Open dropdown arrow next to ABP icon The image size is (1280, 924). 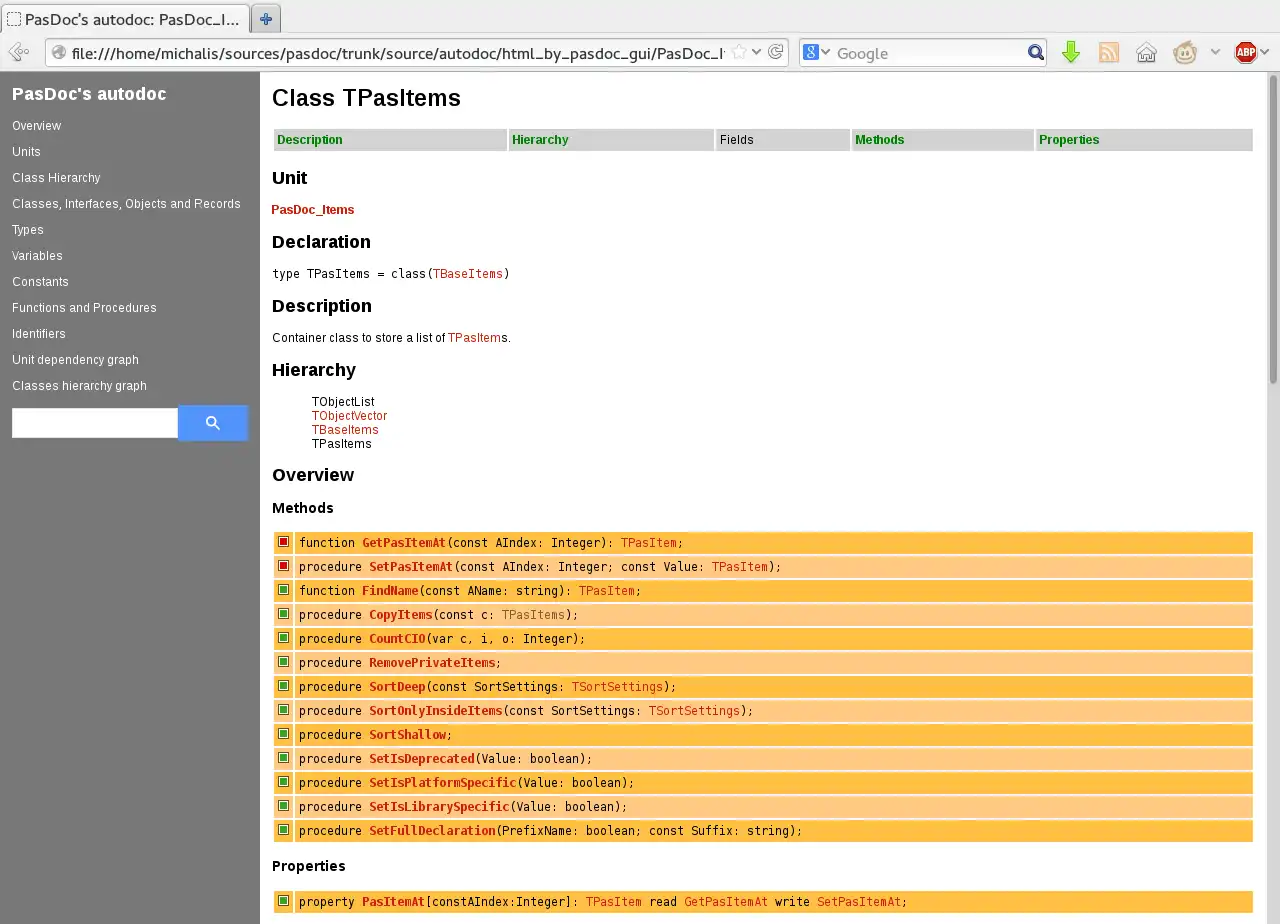click(1265, 53)
